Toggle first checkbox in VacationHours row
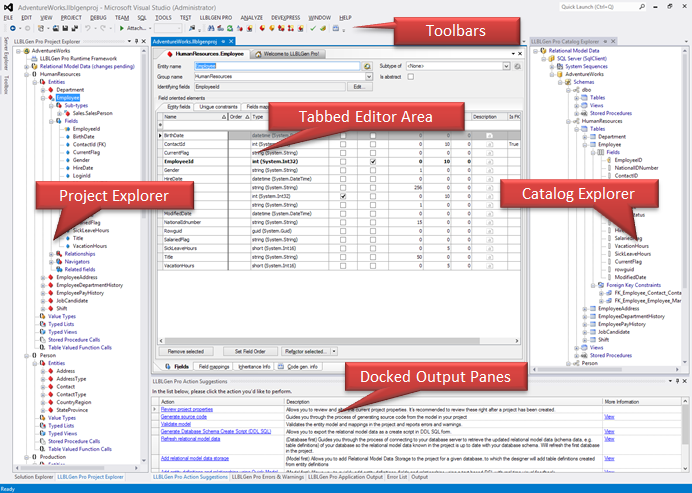Image resolution: width=692 pixels, height=493 pixels. (x=343, y=266)
